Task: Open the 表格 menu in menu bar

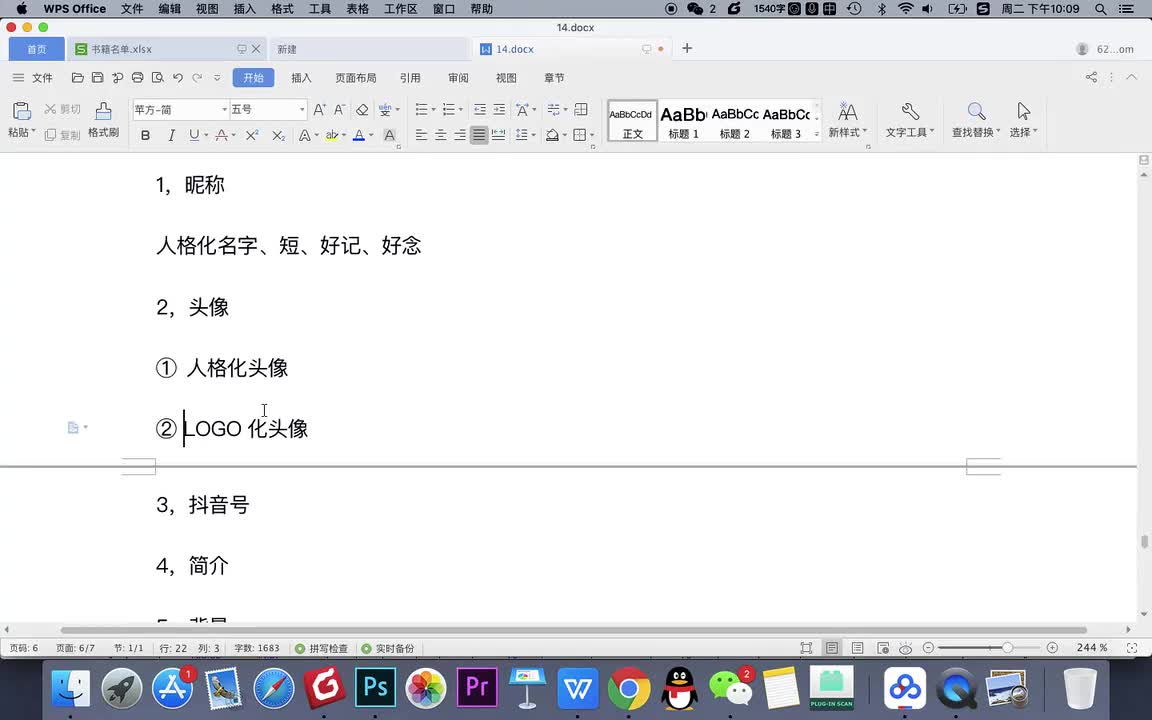Action: click(358, 9)
